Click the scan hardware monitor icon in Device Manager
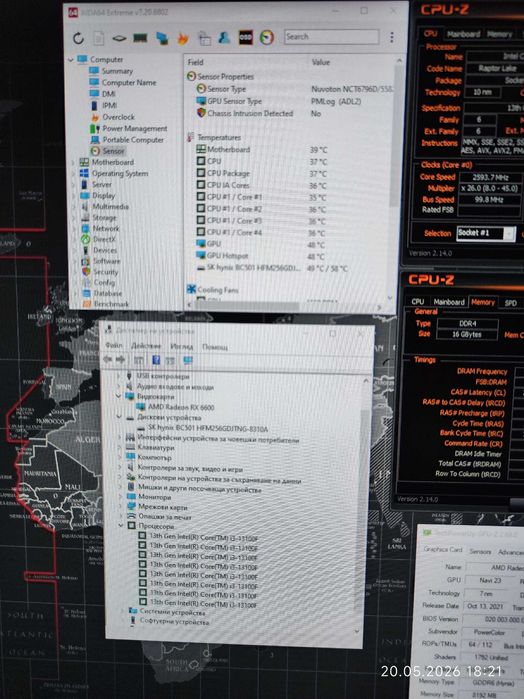Viewport: 524px width, 699px height. coord(188,360)
